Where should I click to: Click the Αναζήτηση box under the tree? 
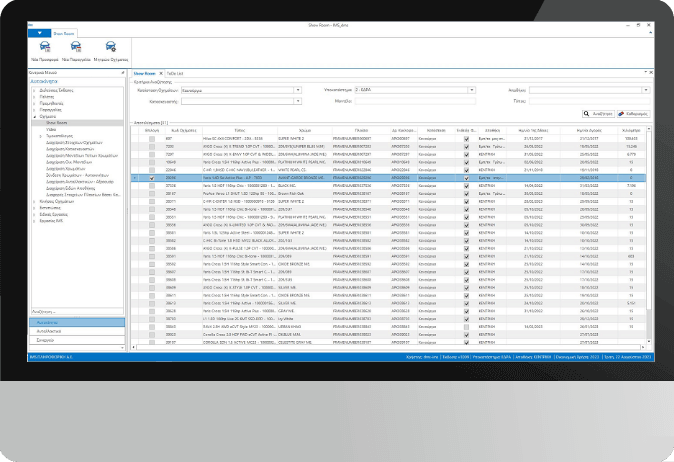coord(77,312)
